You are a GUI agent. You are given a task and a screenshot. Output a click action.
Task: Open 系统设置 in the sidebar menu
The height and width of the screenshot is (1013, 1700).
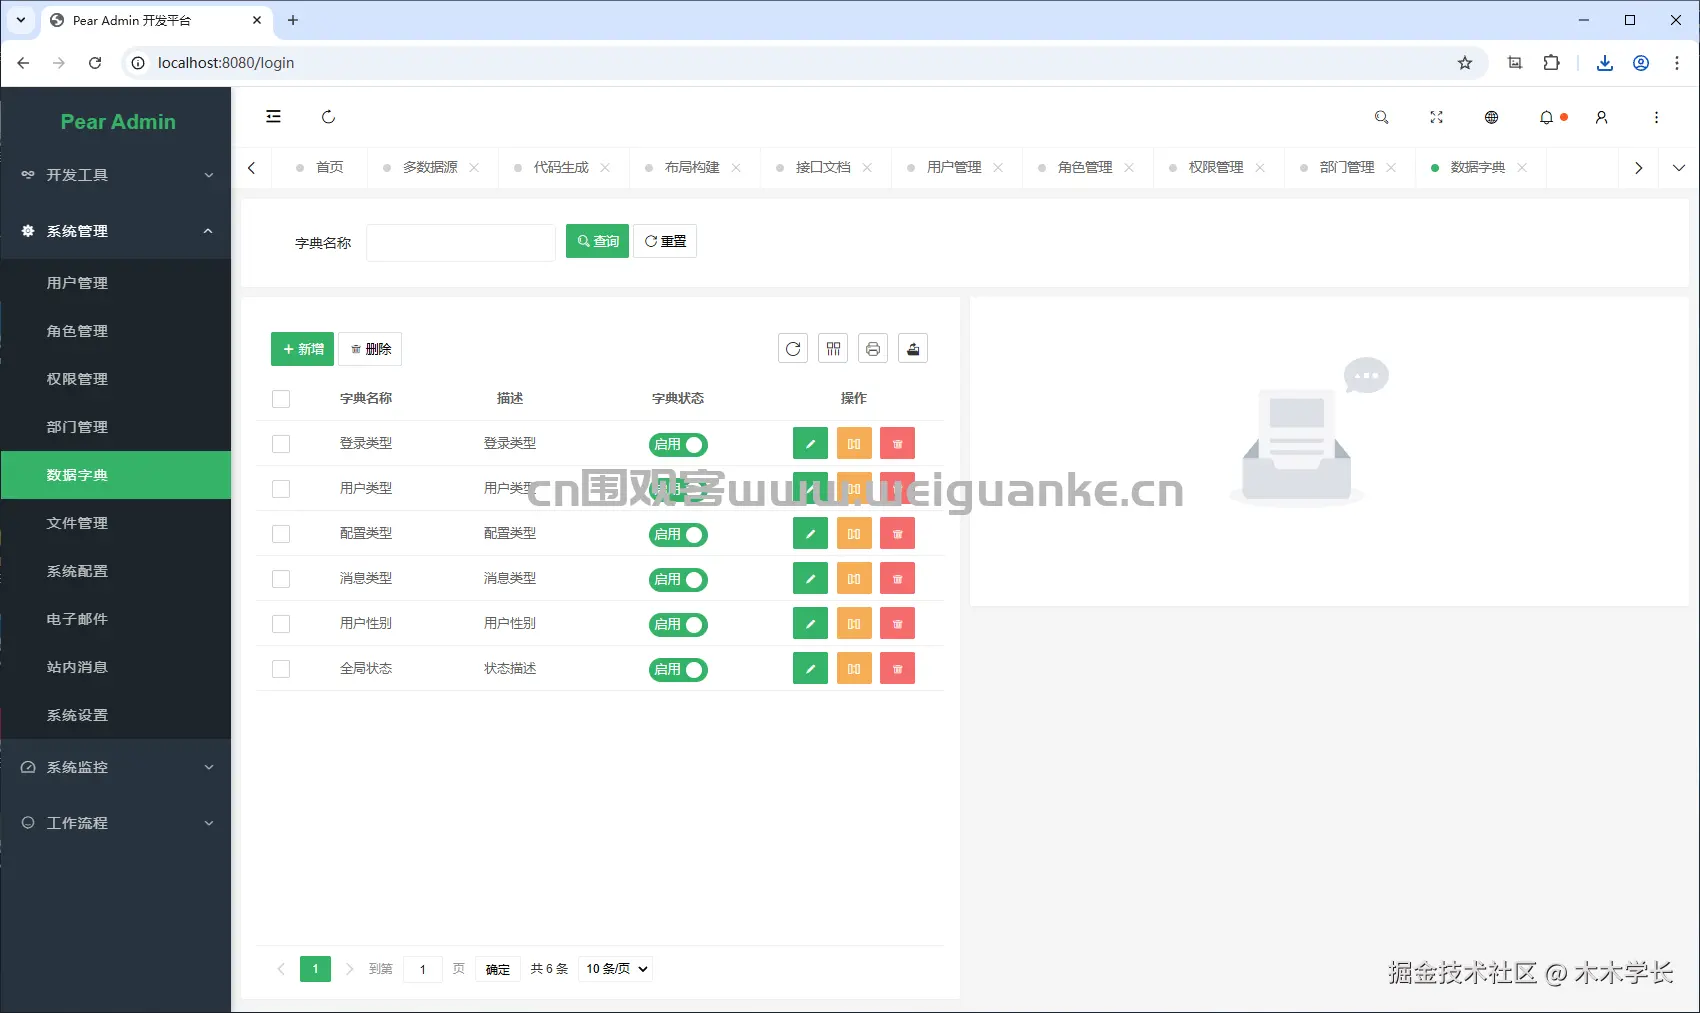[116, 715]
